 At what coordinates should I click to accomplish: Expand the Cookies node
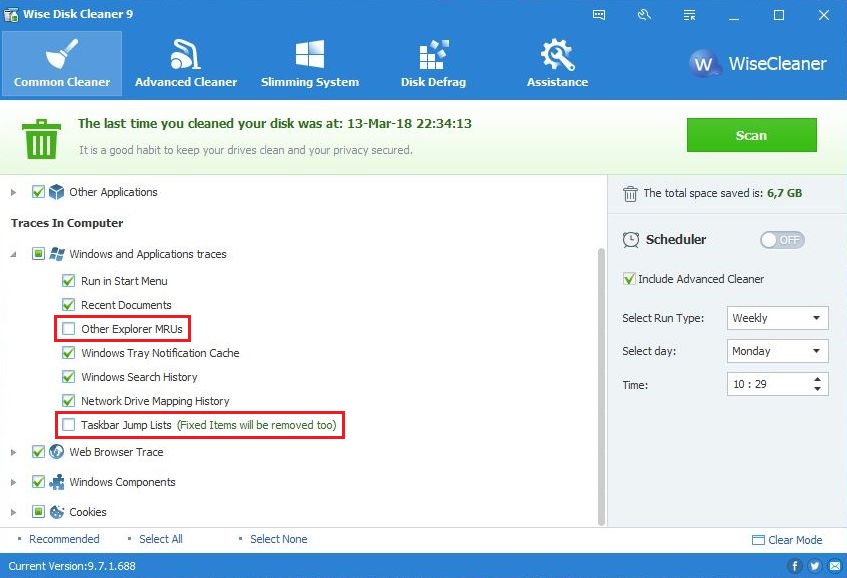(x=14, y=512)
